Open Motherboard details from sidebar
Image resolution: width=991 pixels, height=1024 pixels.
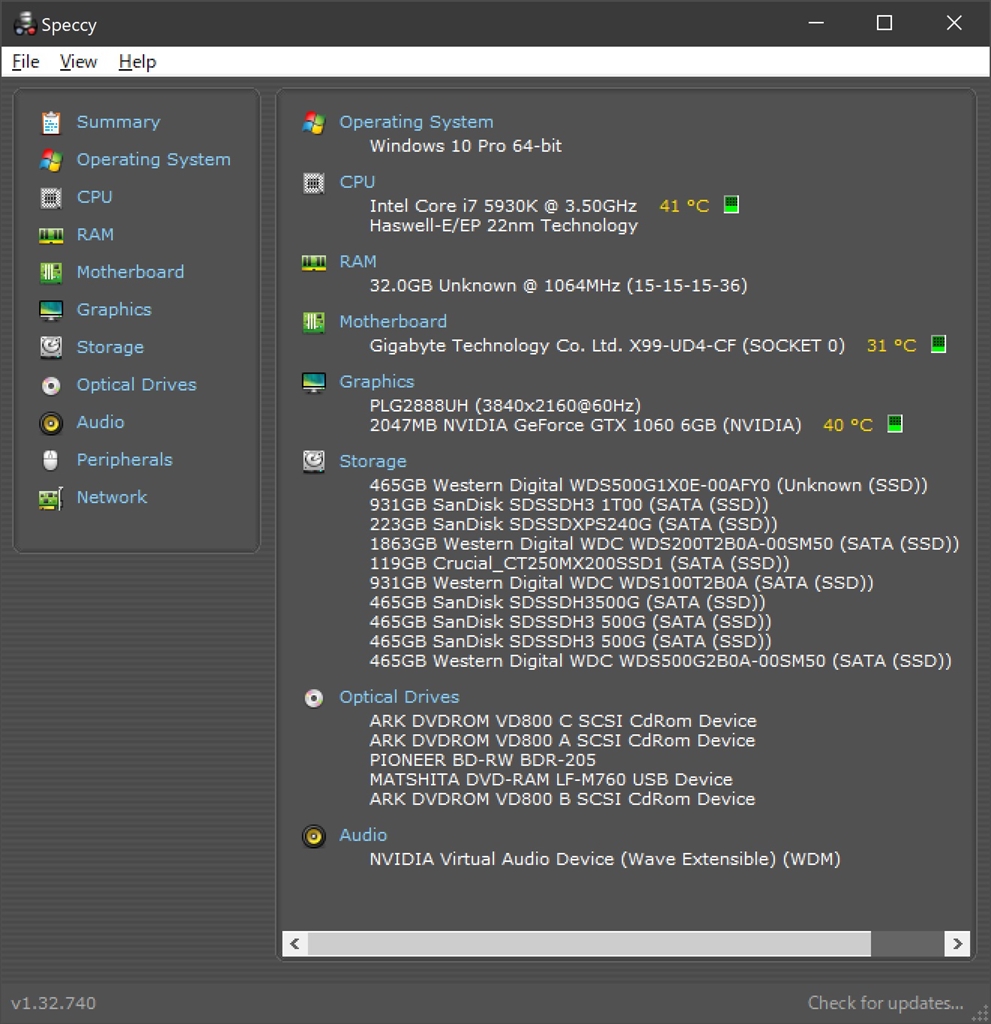130,272
